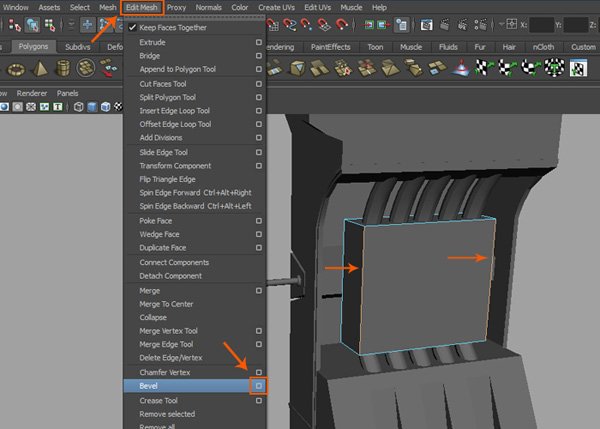Click the textured T icon in panel toolbar

coord(57,107)
